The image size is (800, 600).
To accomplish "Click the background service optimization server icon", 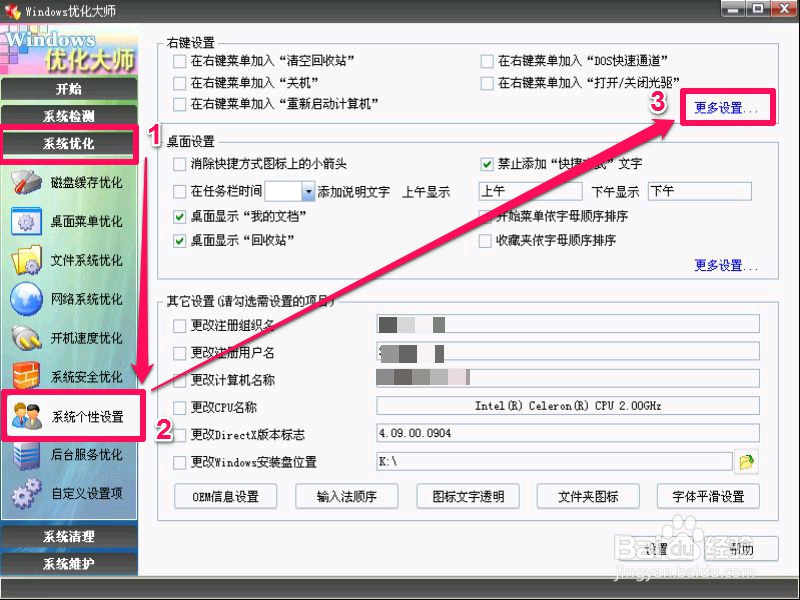I will click(26, 455).
